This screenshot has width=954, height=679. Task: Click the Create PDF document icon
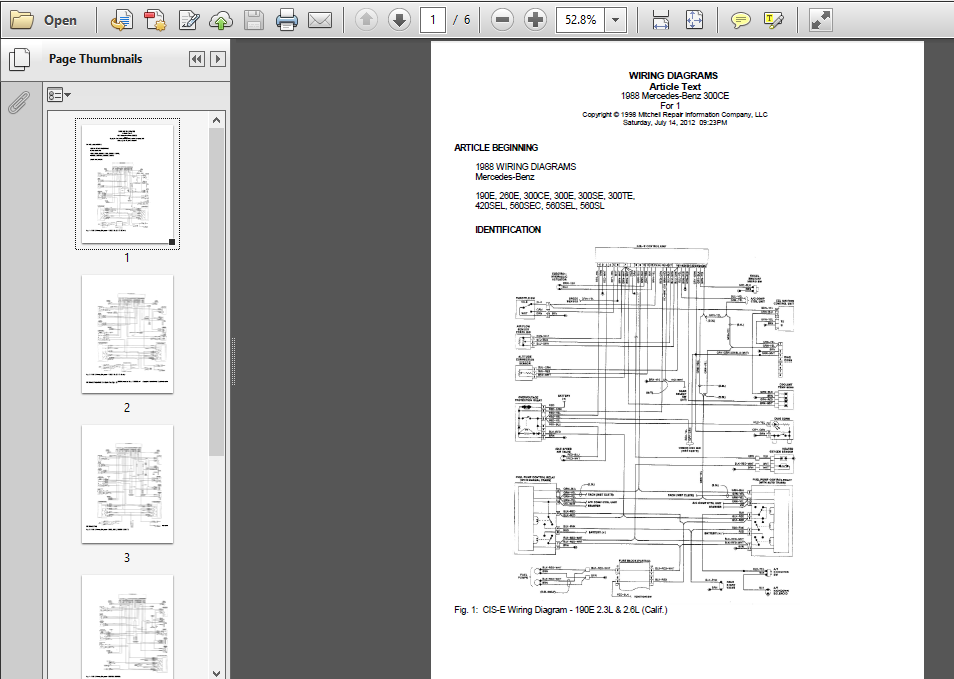[x=155, y=20]
